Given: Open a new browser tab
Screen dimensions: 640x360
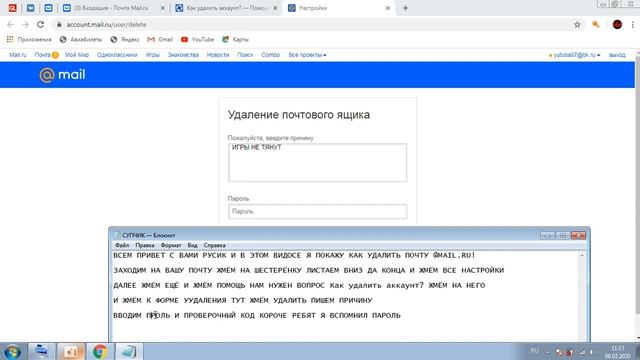Looking at the screenshot, I should 405,8.
